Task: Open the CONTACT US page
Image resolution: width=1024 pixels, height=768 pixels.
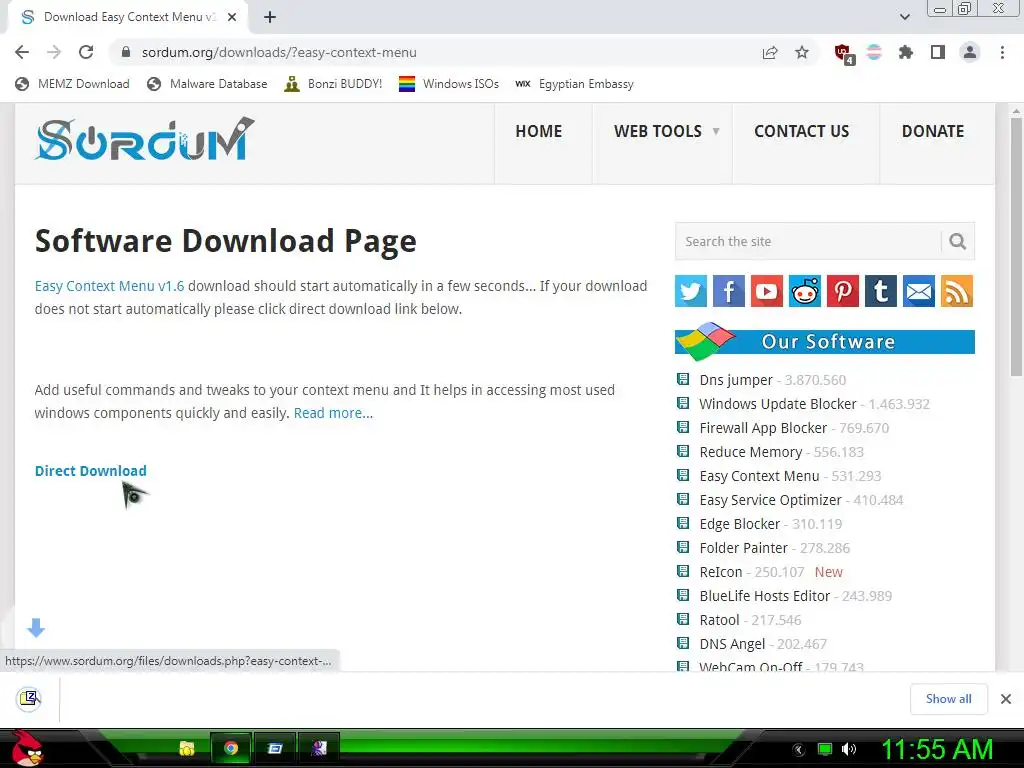Action: [802, 131]
